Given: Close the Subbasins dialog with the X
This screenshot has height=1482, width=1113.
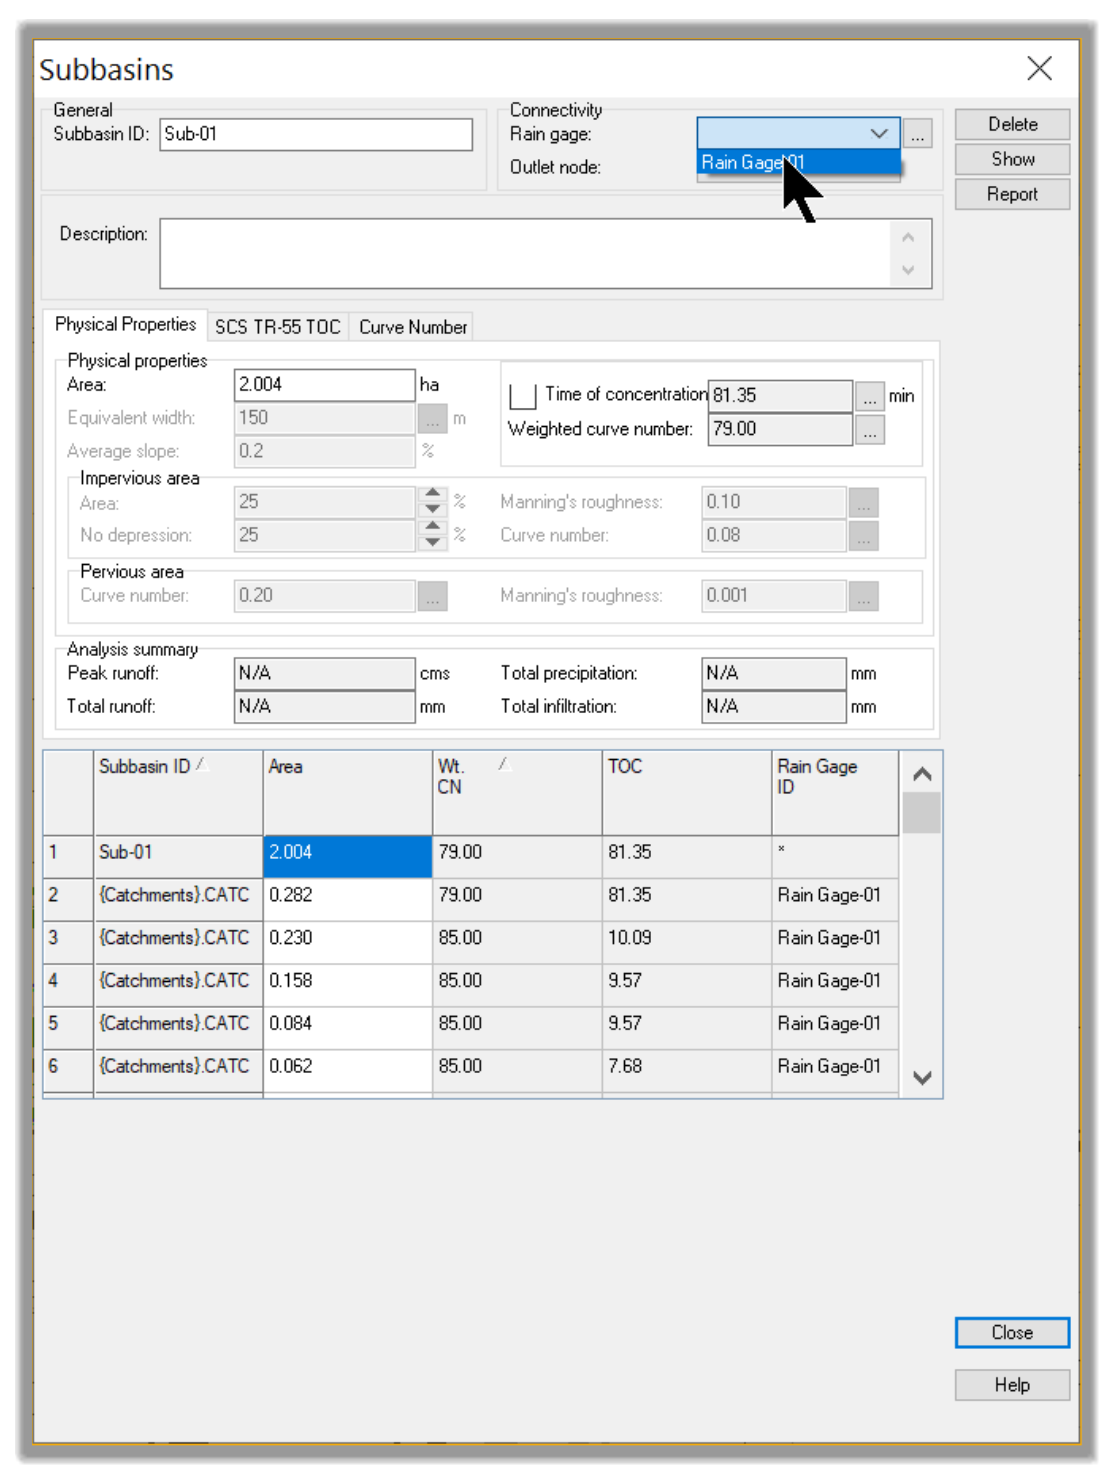Looking at the screenshot, I should [1039, 68].
